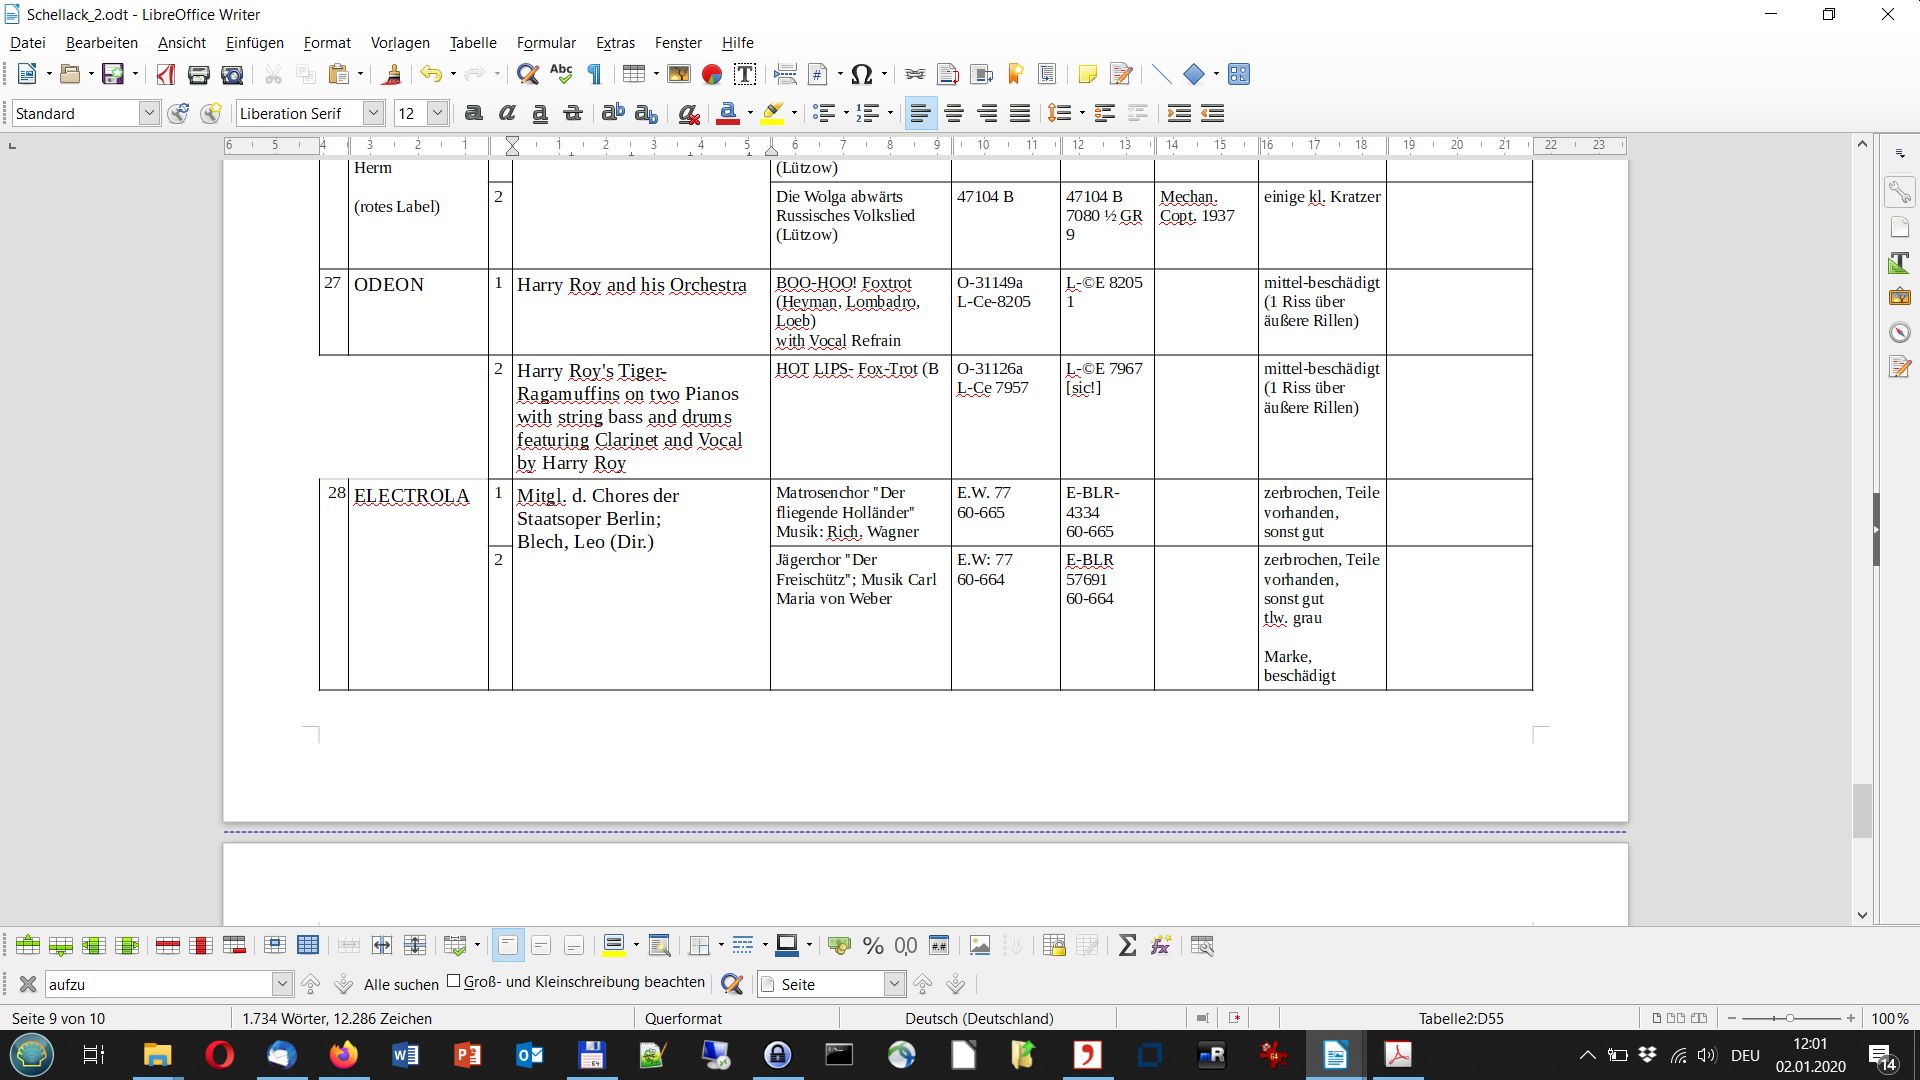Apply strikethrough formatting
Image resolution: width=1920 pixels, height=1080 pixels.
coord(573,113)
